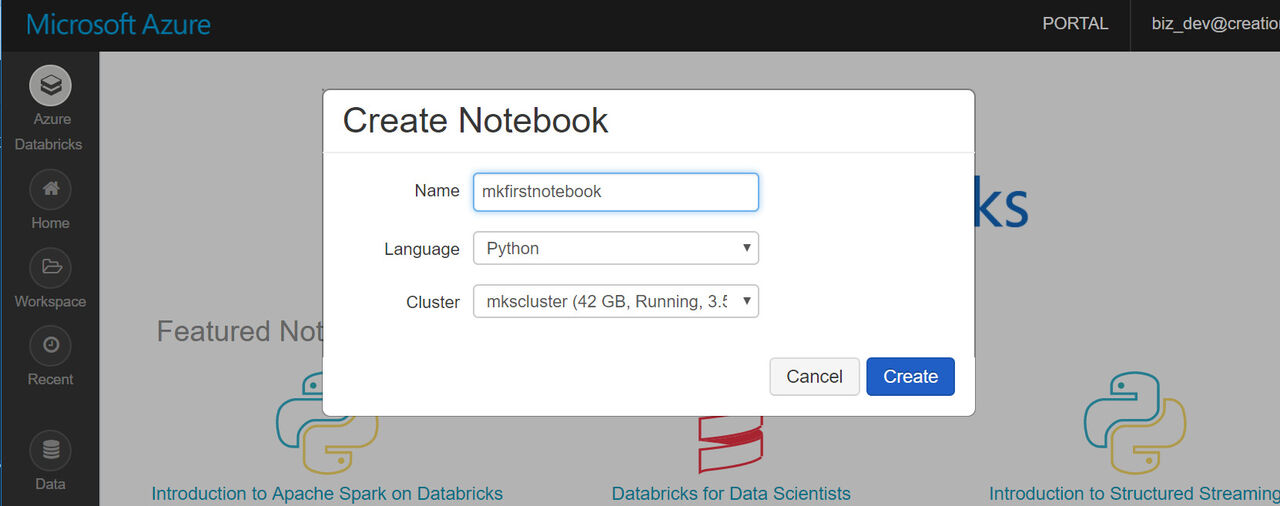
Task: Cancel the Create Notebook dialog
Action: coord(814,377)
